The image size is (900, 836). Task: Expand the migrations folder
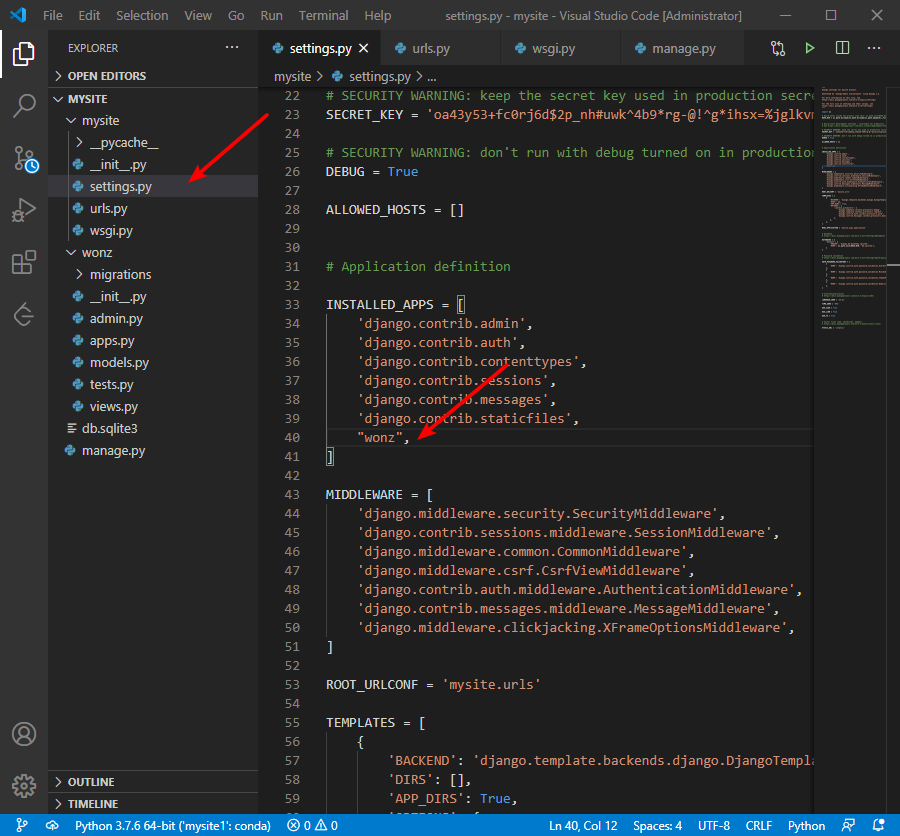[153, 274]
